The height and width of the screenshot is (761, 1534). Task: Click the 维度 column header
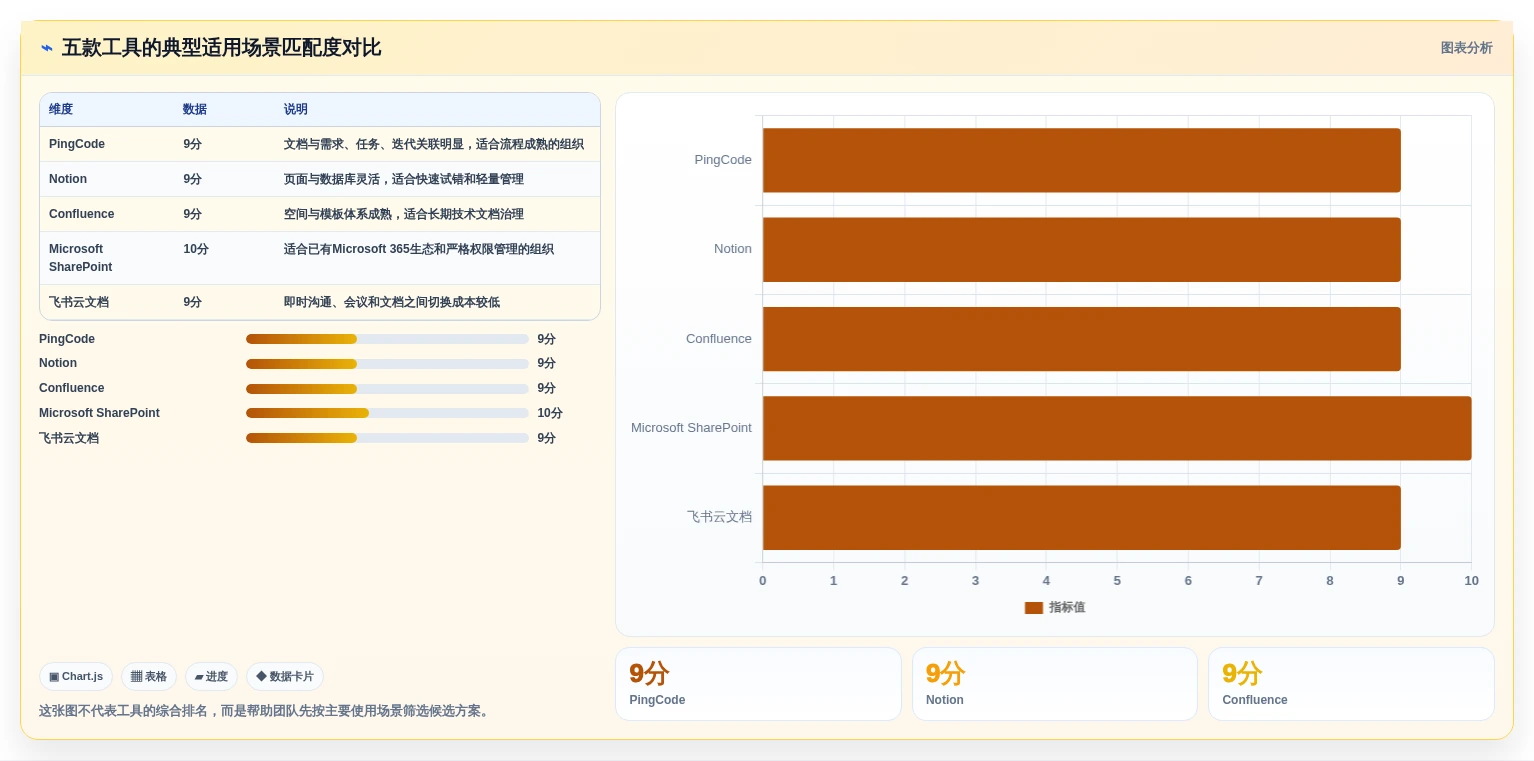(61, 109)
